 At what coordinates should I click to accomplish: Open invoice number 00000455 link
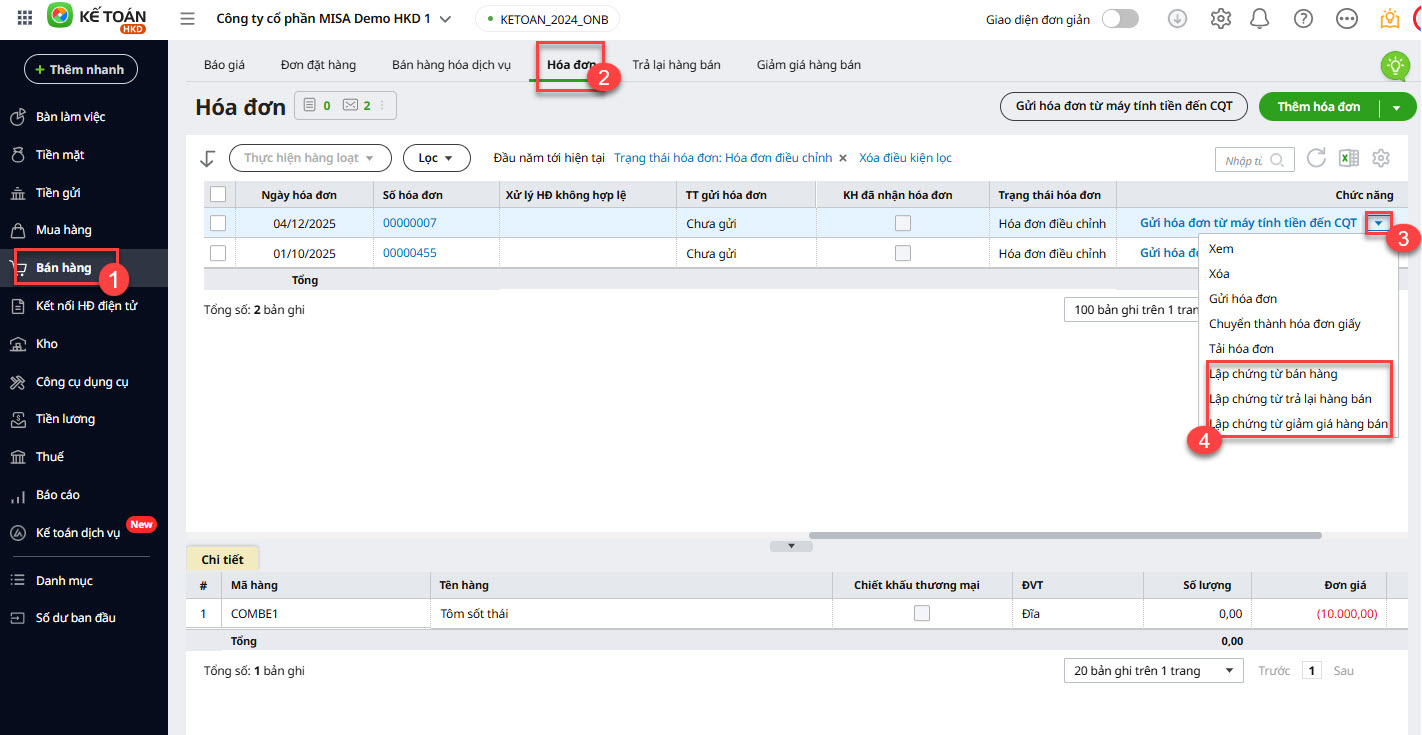coord(409,253)
